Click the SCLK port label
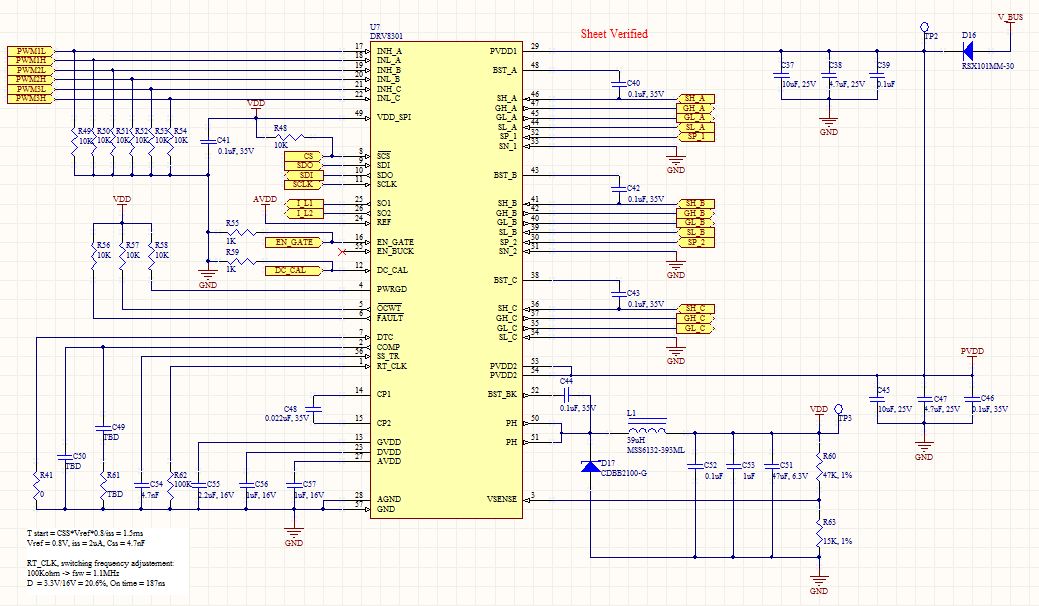Image resolution: width=1039 pixels, height=606 pixels. 303,185
